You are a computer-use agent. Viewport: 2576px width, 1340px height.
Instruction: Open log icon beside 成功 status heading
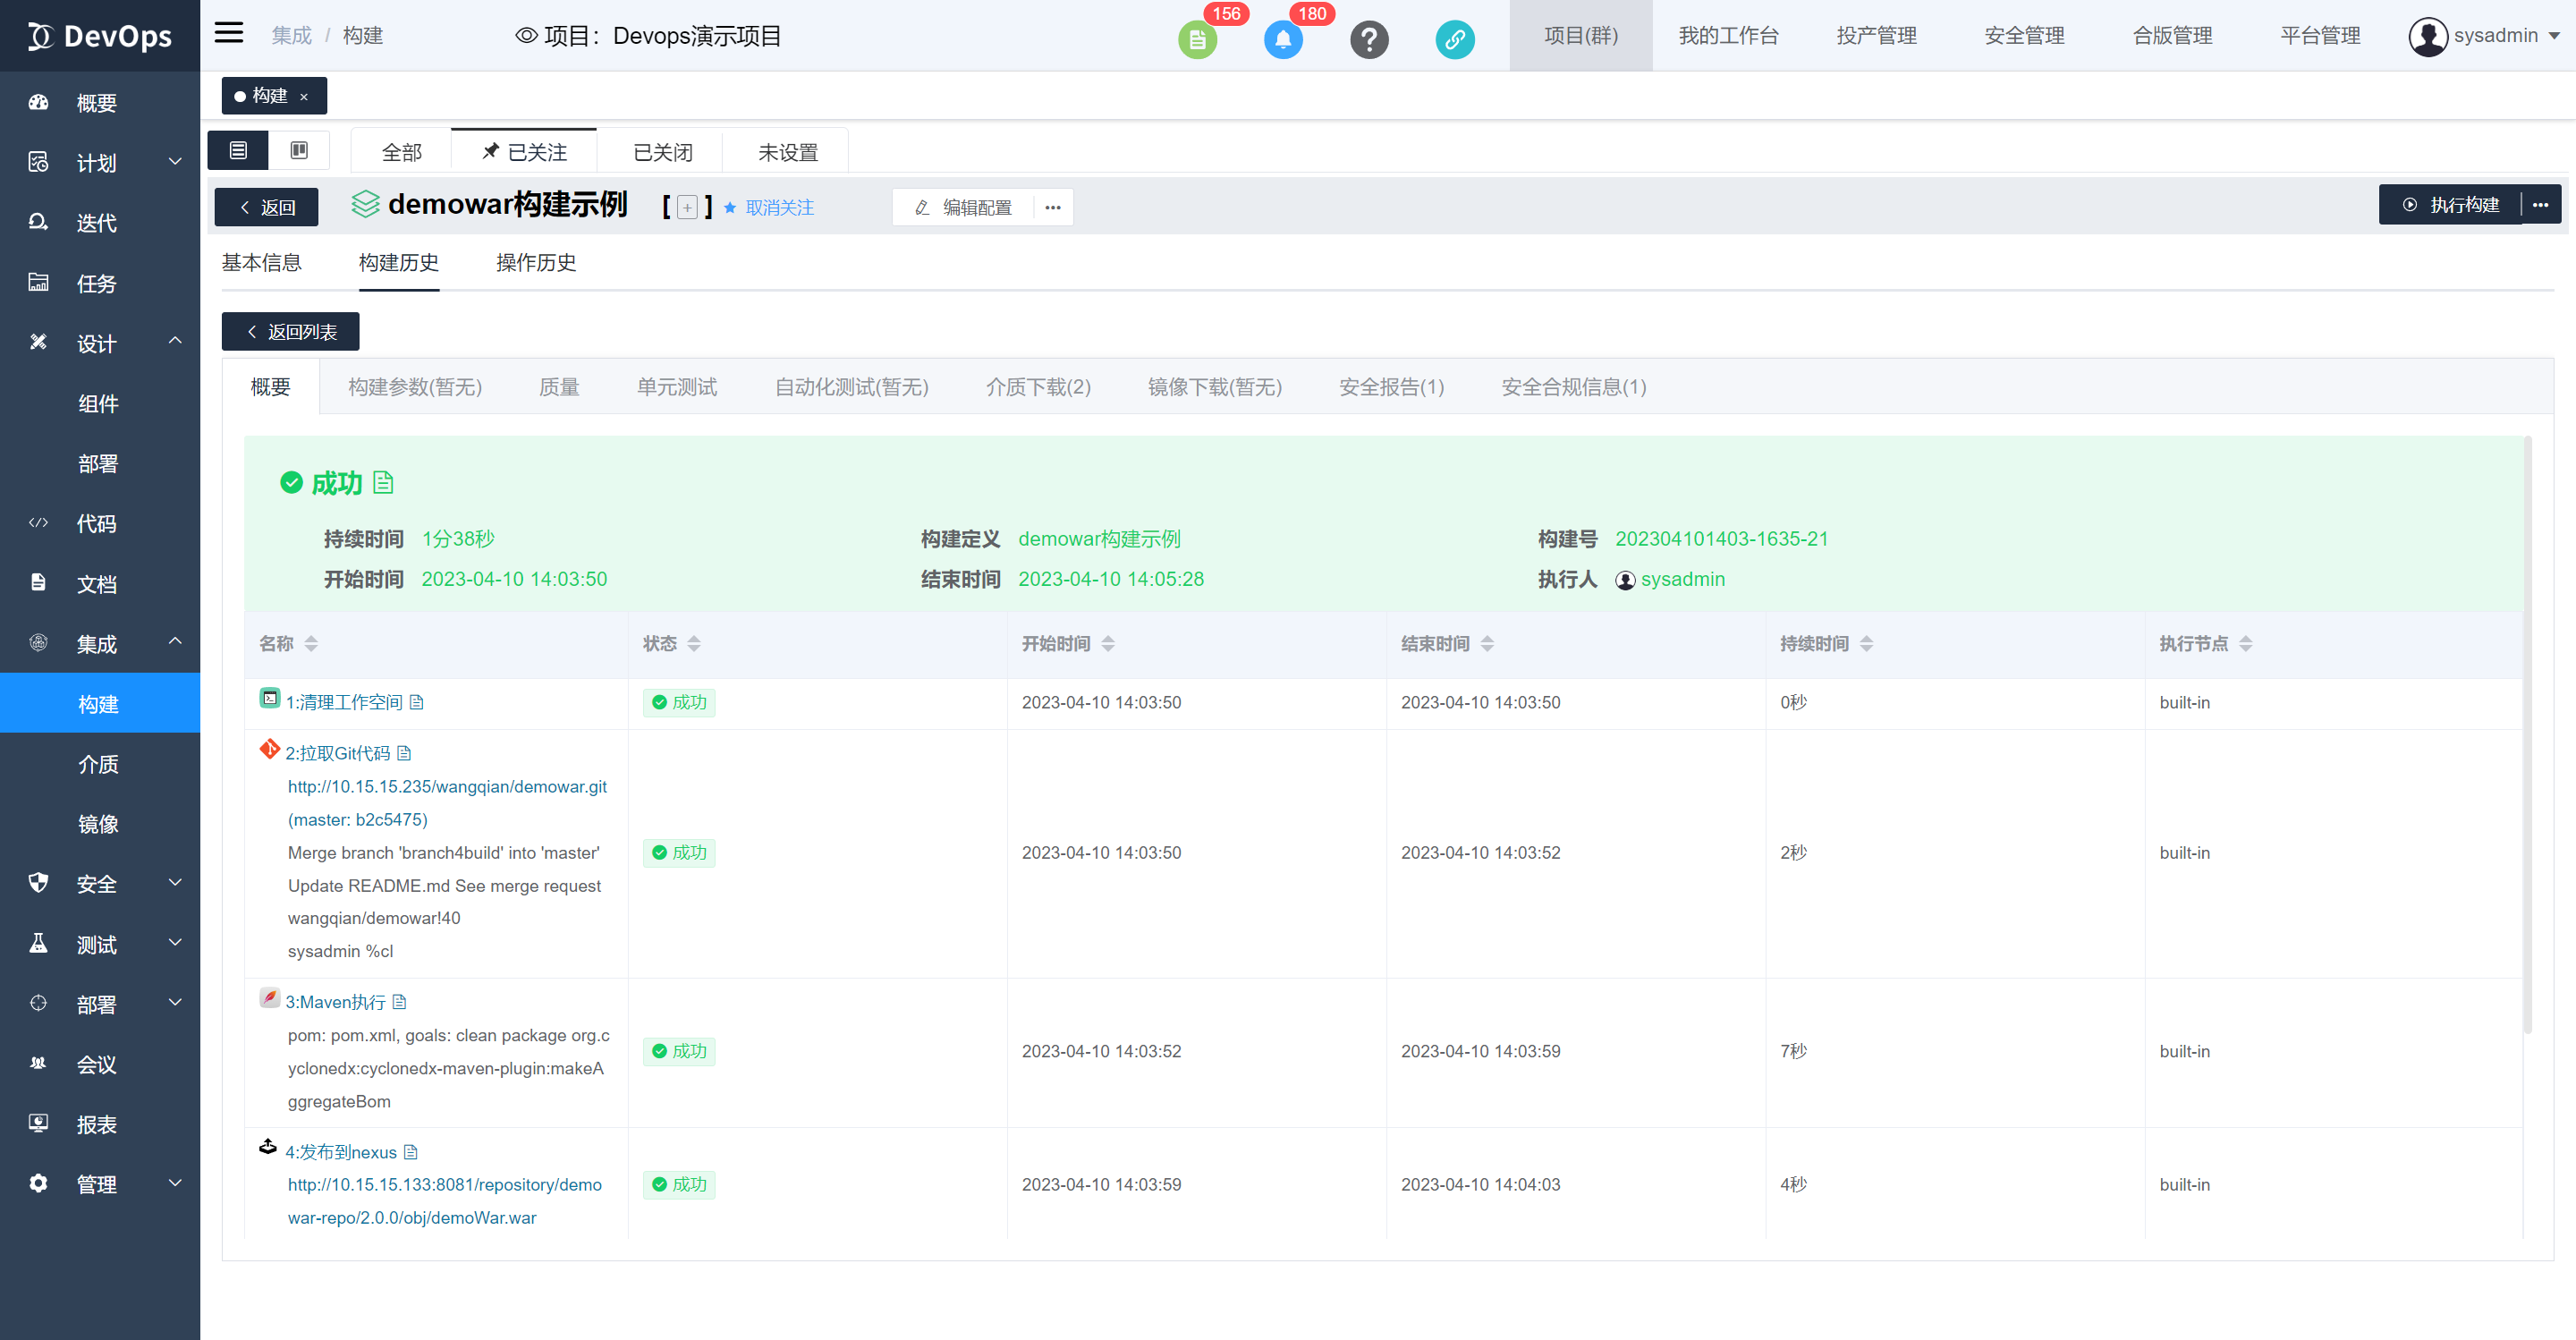[383, 483]
